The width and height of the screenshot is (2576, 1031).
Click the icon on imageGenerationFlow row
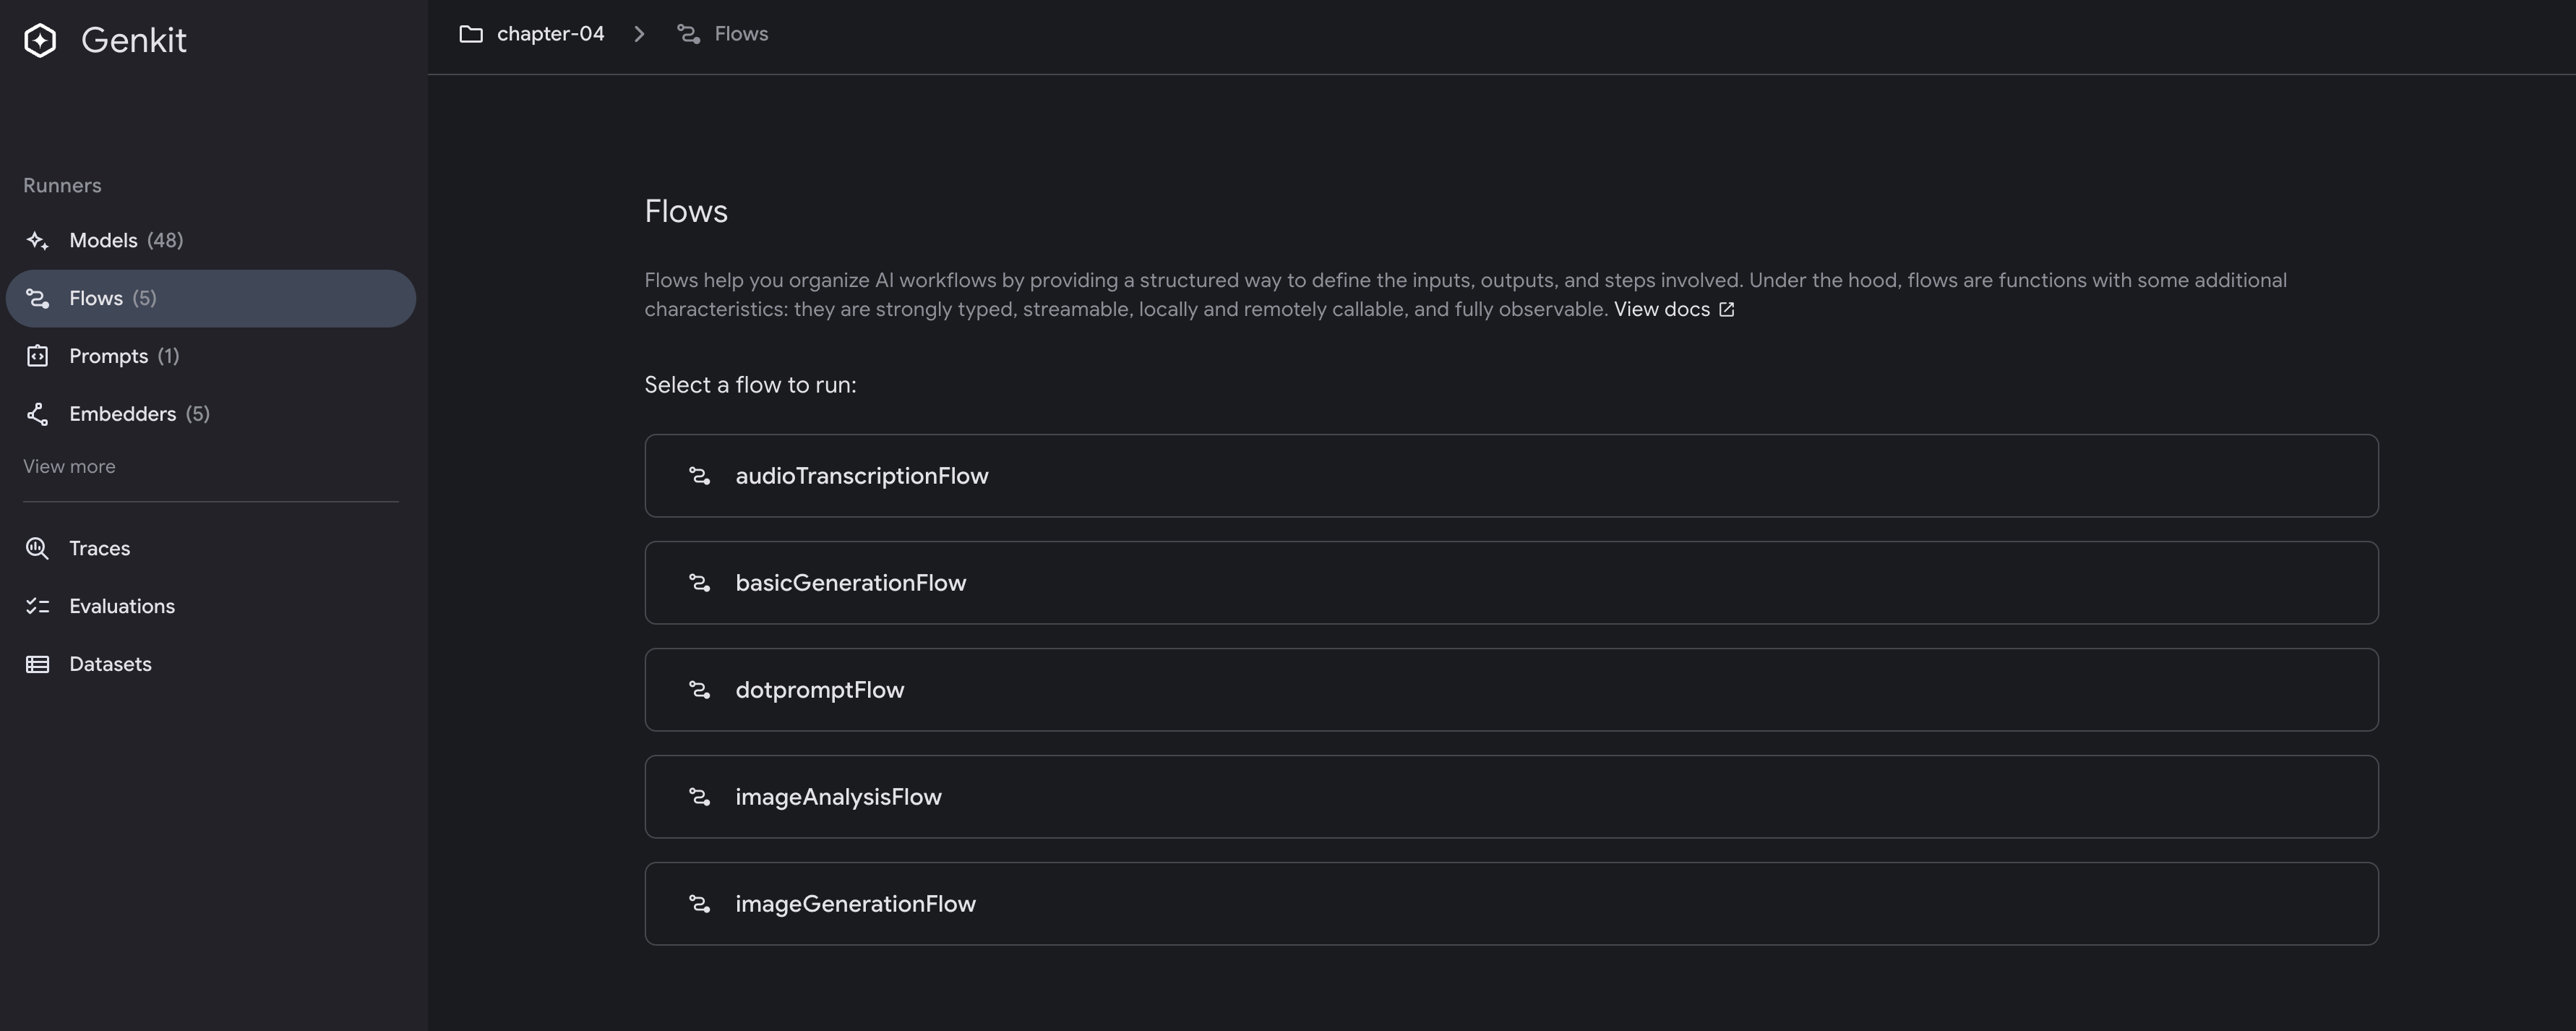click(x=700, y=904)
